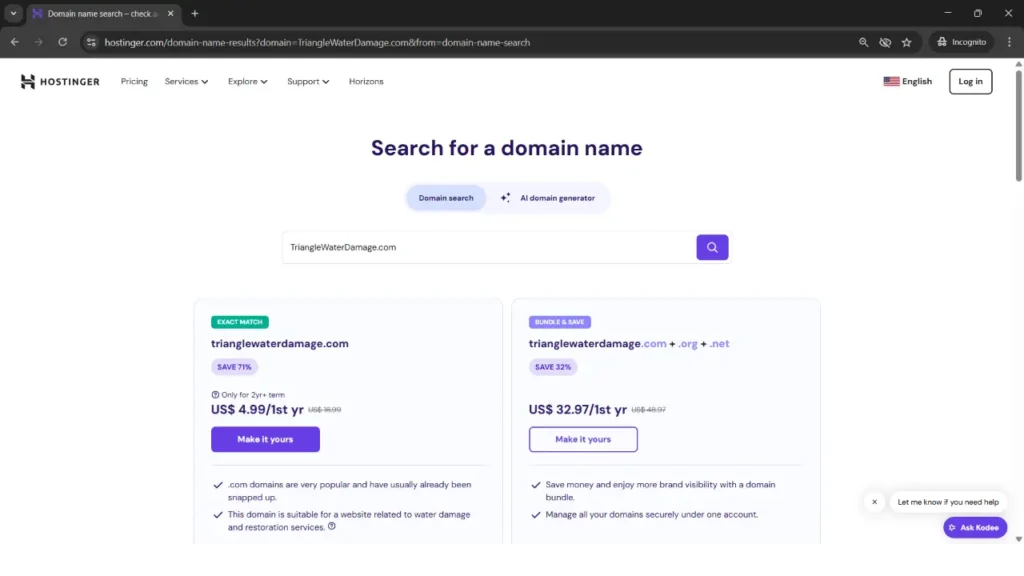This screenshot has height=576, width=1024.
Task: Click the browser back arrow
Action: [x=14, y=42]
